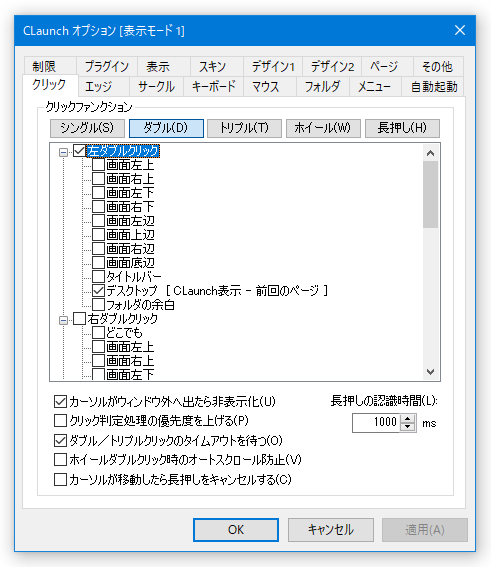Open the 自動起動 tab
Screen dimensions: 491x567
(434, 87)
